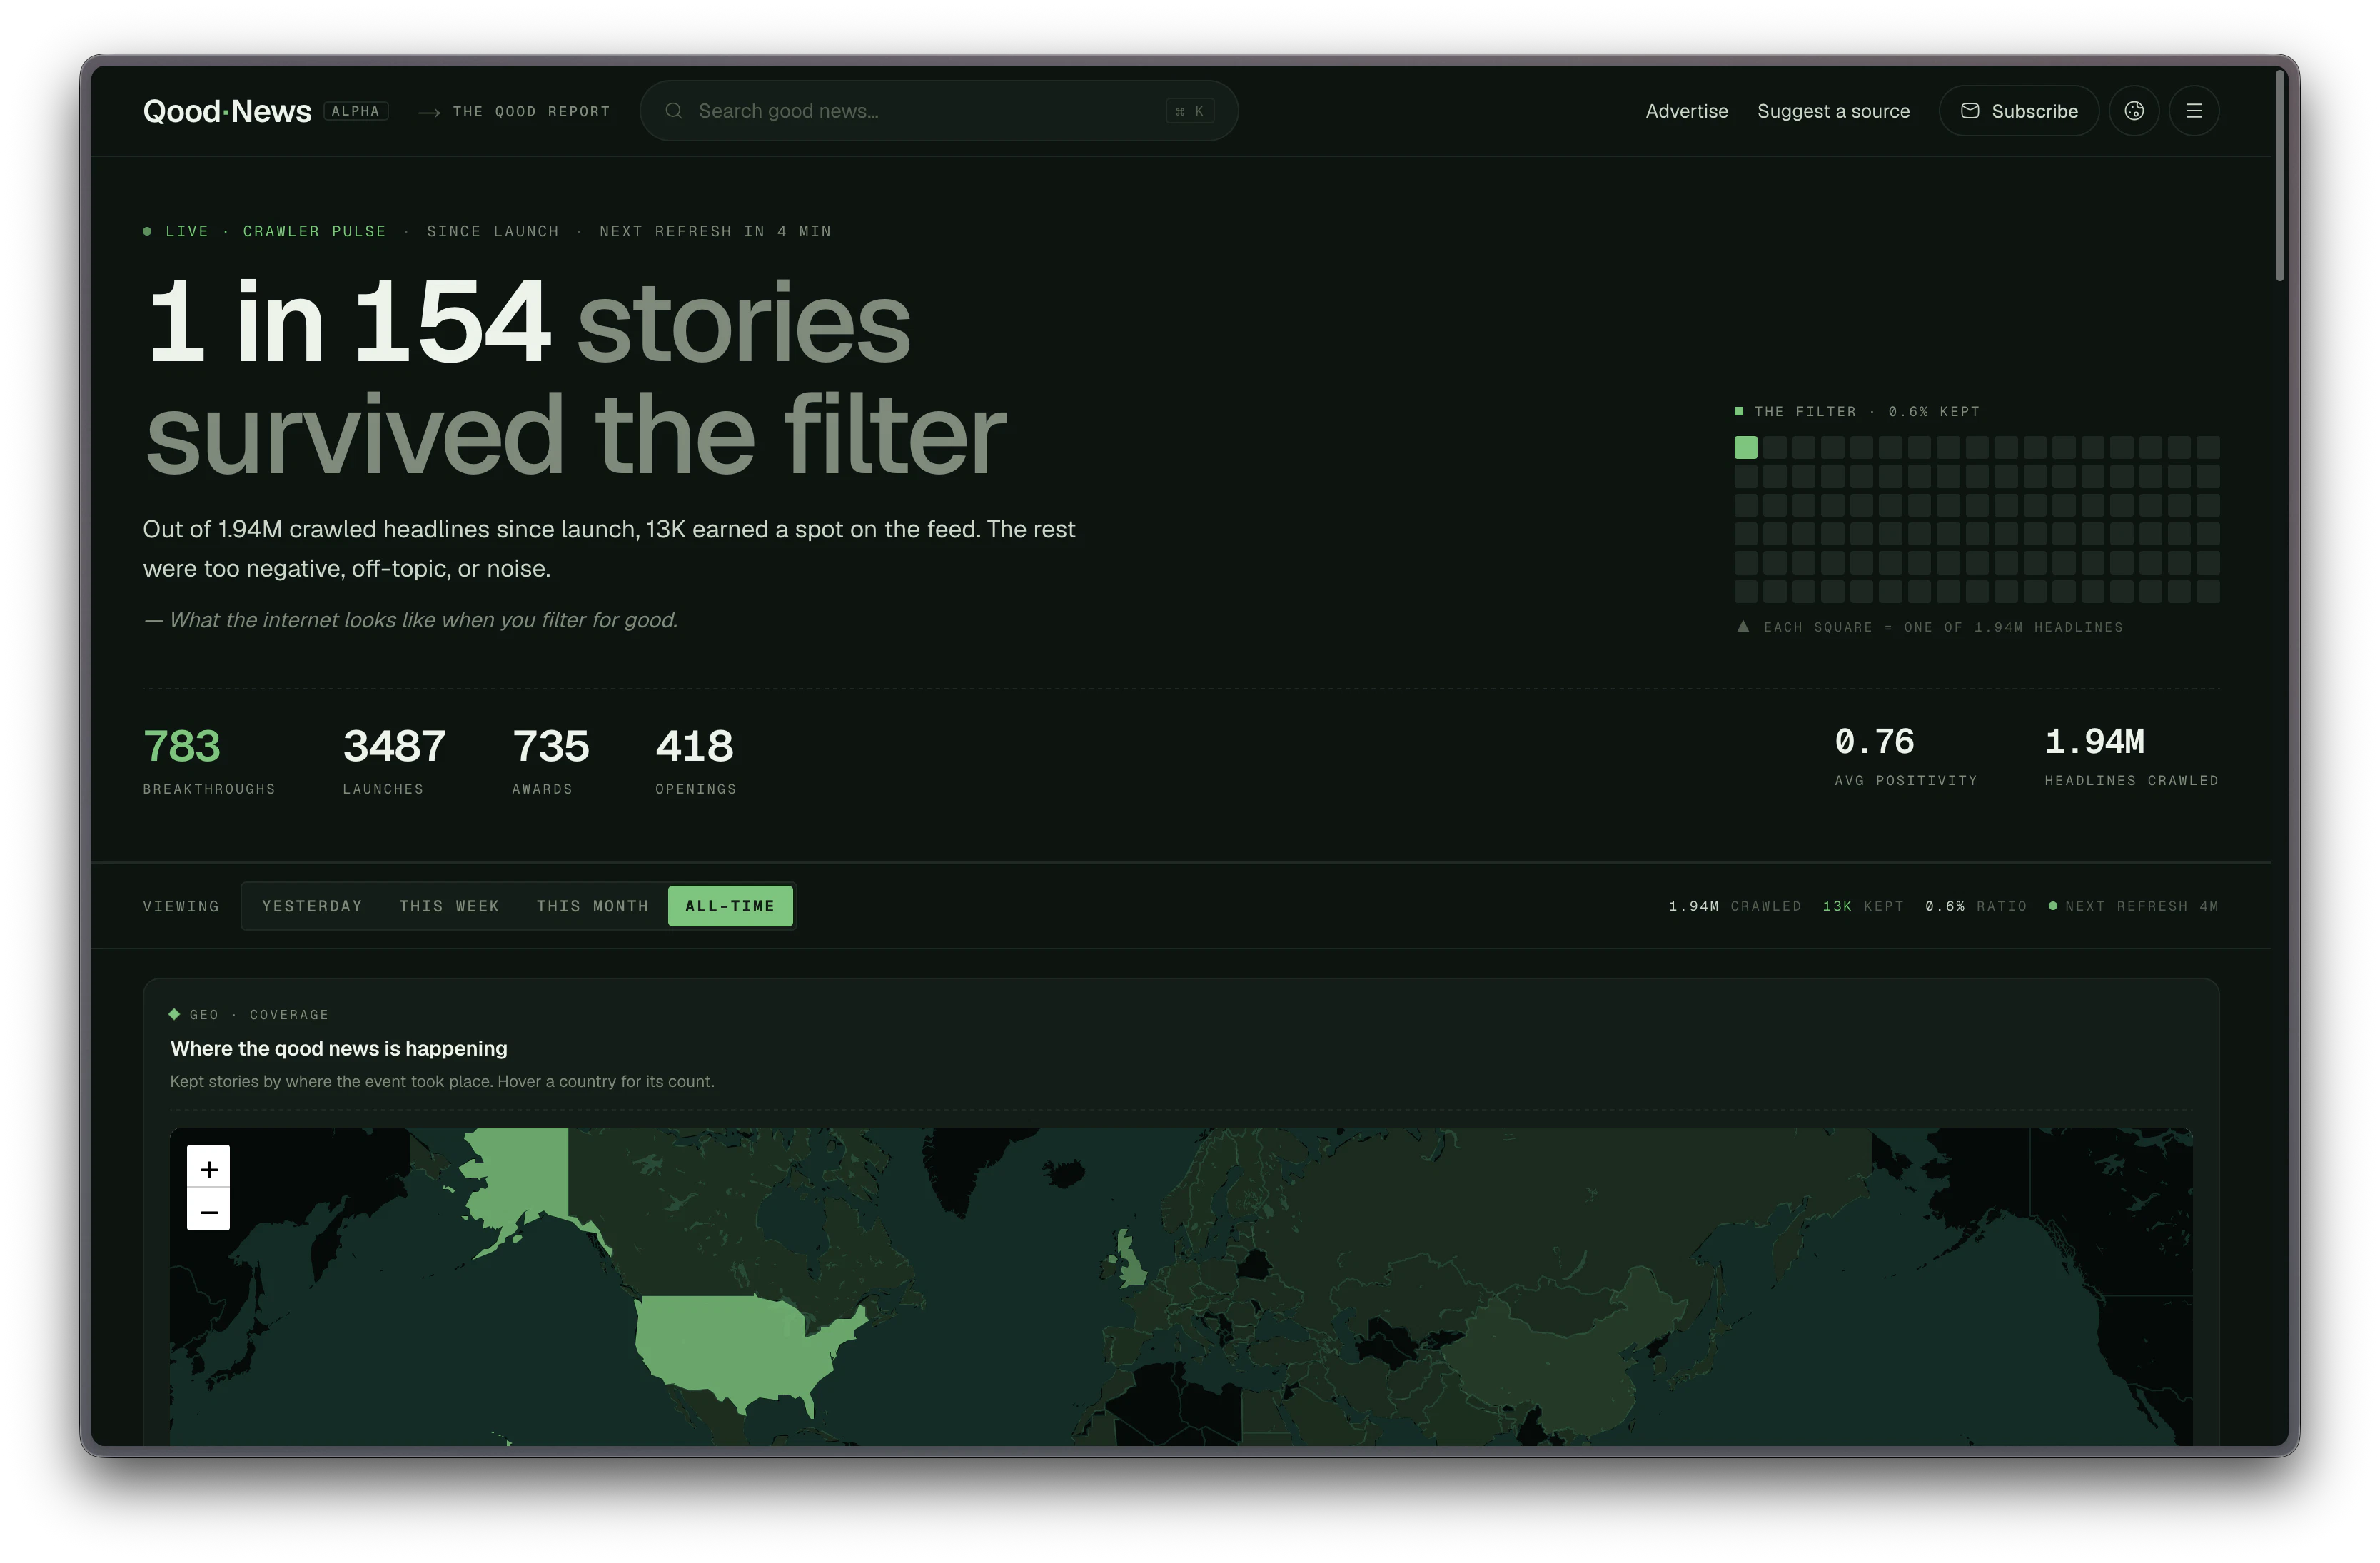Image resolution: width=2380 pixels, height=1563 pixels.
Task: Click the ALPHA badge next to logo
Action: 355,111
